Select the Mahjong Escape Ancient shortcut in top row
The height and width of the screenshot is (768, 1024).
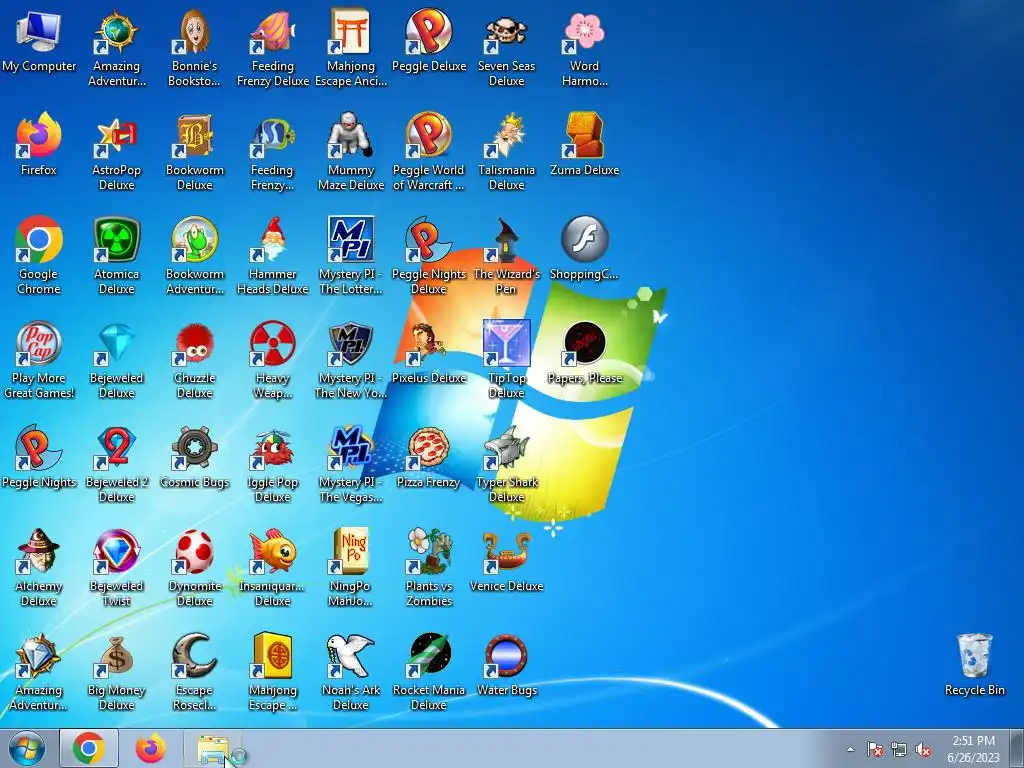coord(351,48)
